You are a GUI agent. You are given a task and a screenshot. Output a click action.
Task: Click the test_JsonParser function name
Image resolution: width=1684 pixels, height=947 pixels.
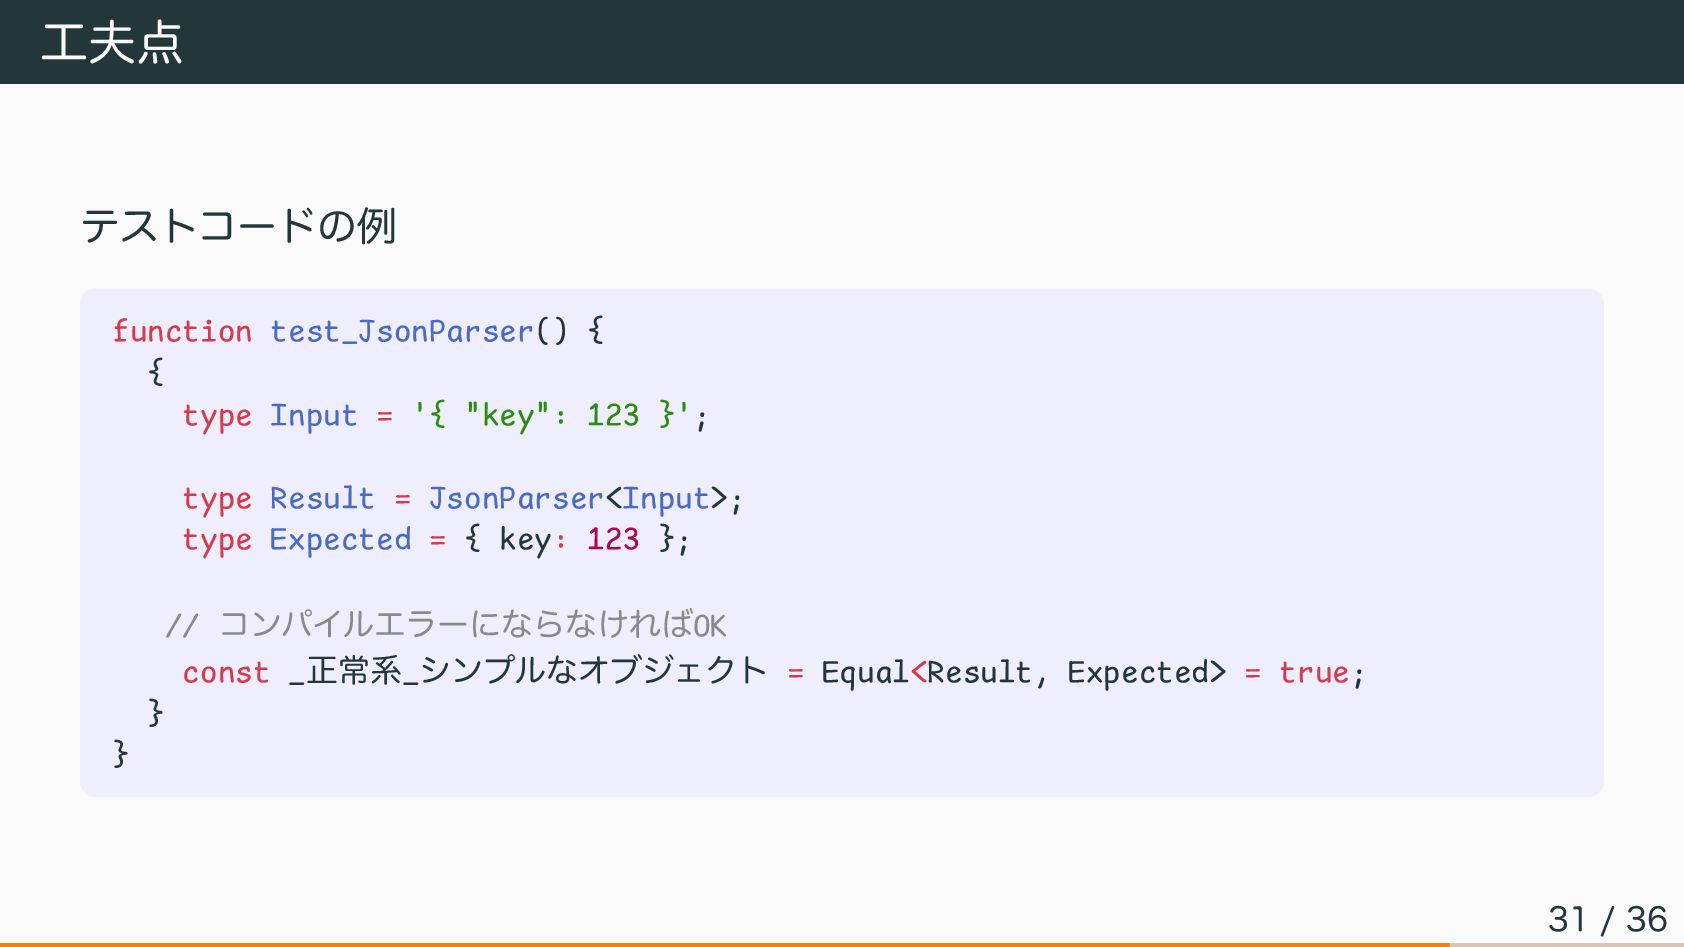tap(402, 331)
